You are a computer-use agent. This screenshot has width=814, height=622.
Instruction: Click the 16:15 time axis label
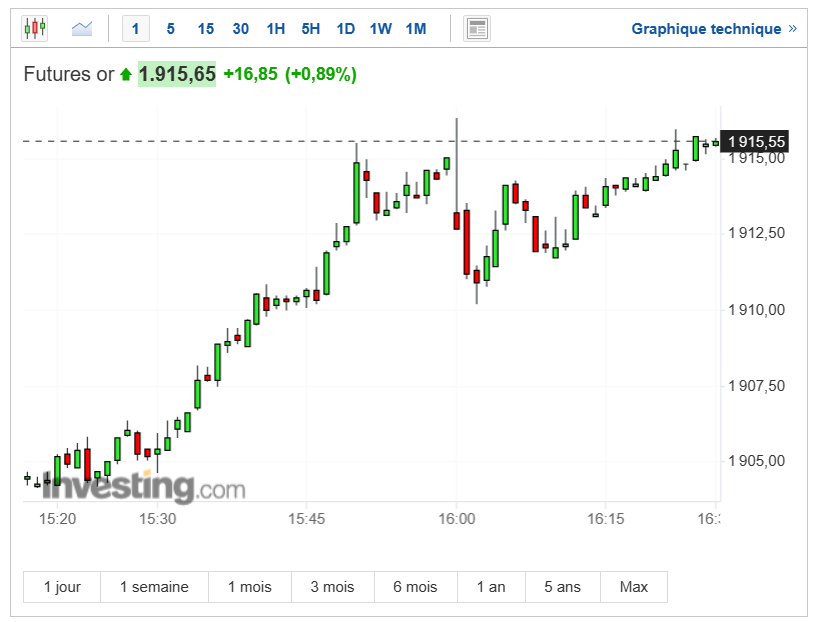pyautogui.click(x=605, y=519)
